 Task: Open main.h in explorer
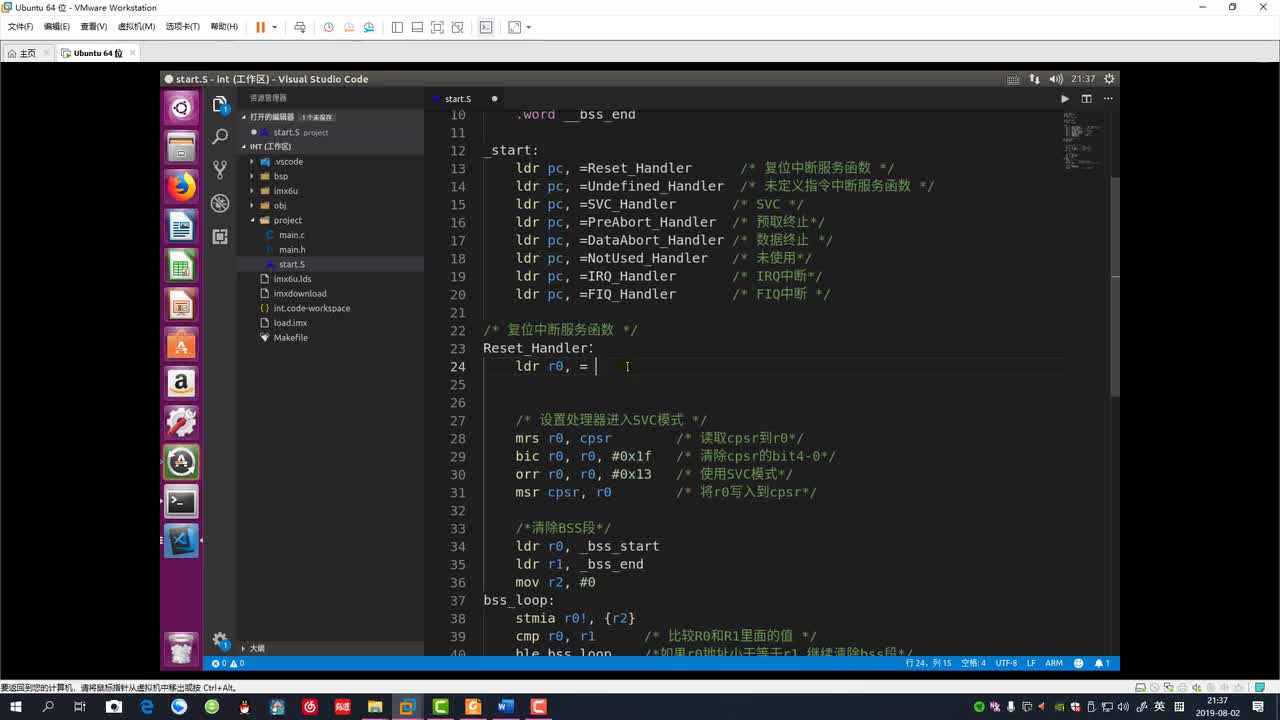(x=292, y=250)
